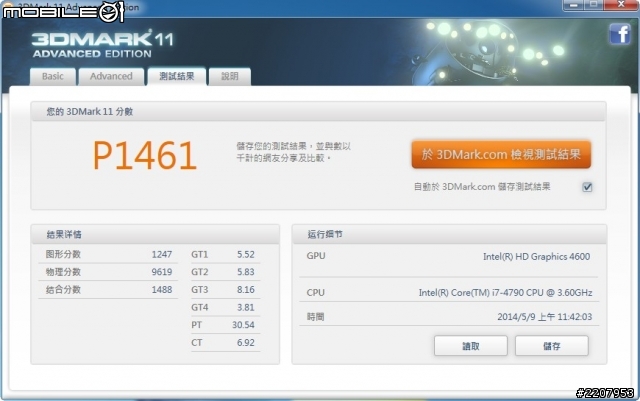
Task: Click the GT4 value 3.81
Action: [246, 307]
